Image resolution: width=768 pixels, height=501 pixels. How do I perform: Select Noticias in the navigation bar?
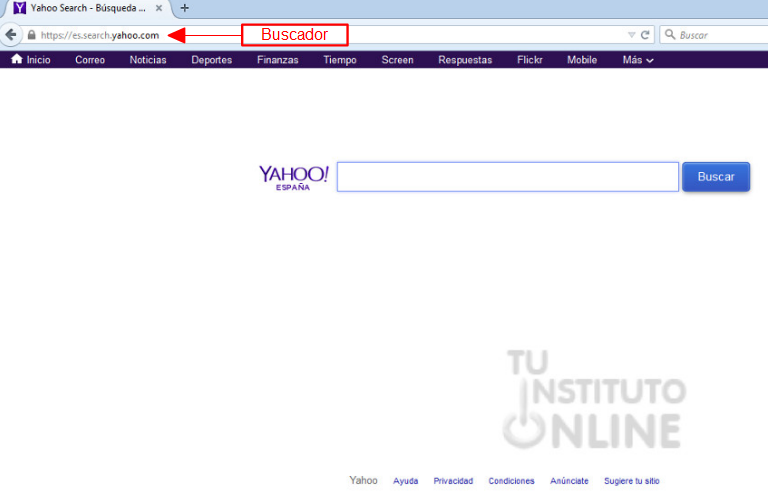[x=148, y=60]
